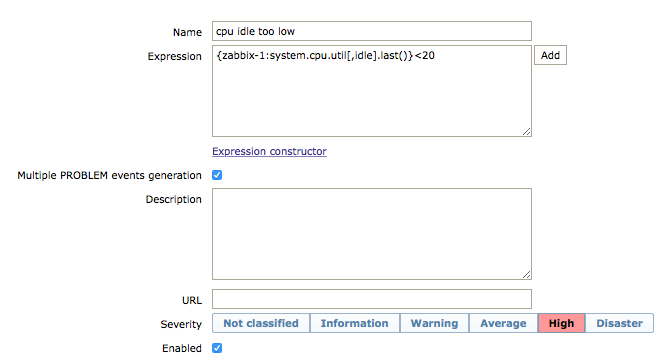The width and height of the screenshot is (664, 364).
Task: Select Information severity
Action: pyautogui.click(x=354, y=323)
